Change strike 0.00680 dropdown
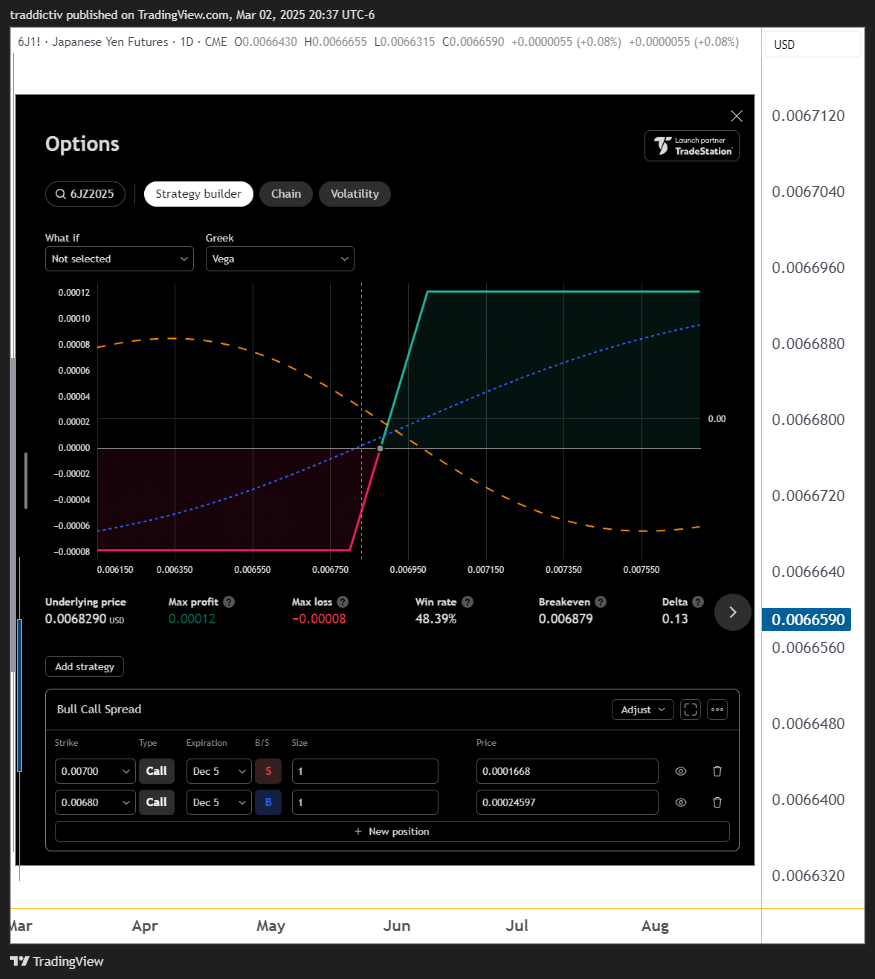875x979 pixels. pyautogui.click(x=95, y=802)
